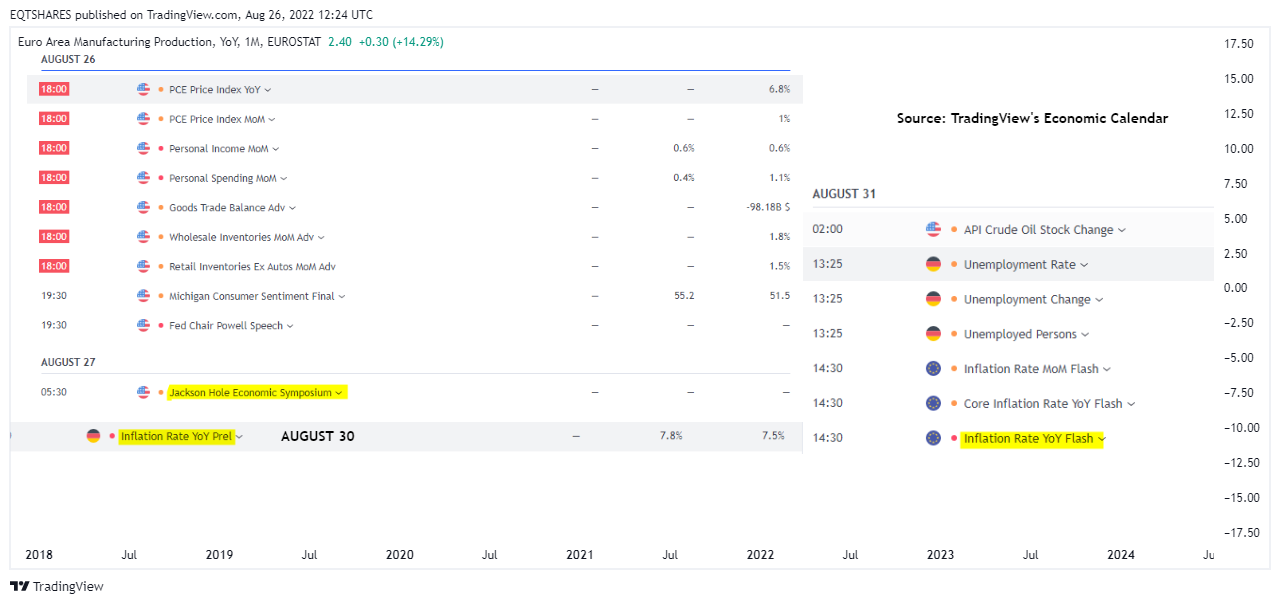The width and height of the screenshot is (1280, 604).
Task: Click the US flag beside API Crude Oil Stock Change
Action: coord(934,229)
